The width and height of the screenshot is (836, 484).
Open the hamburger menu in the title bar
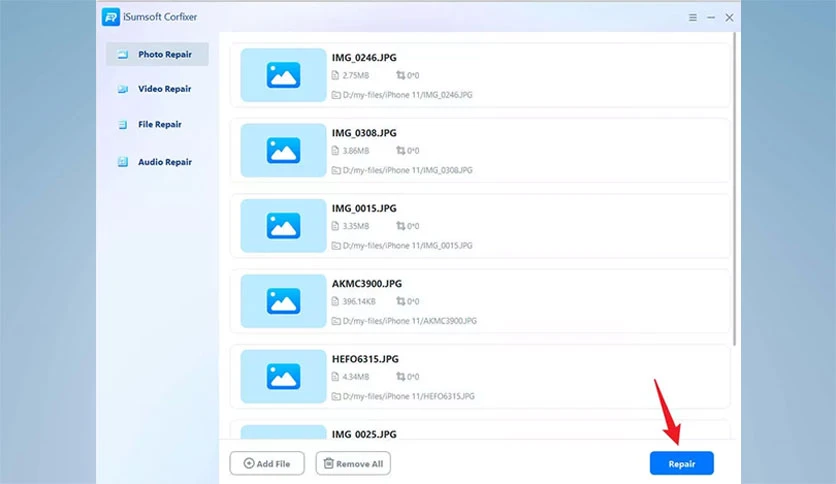point(693,18)
